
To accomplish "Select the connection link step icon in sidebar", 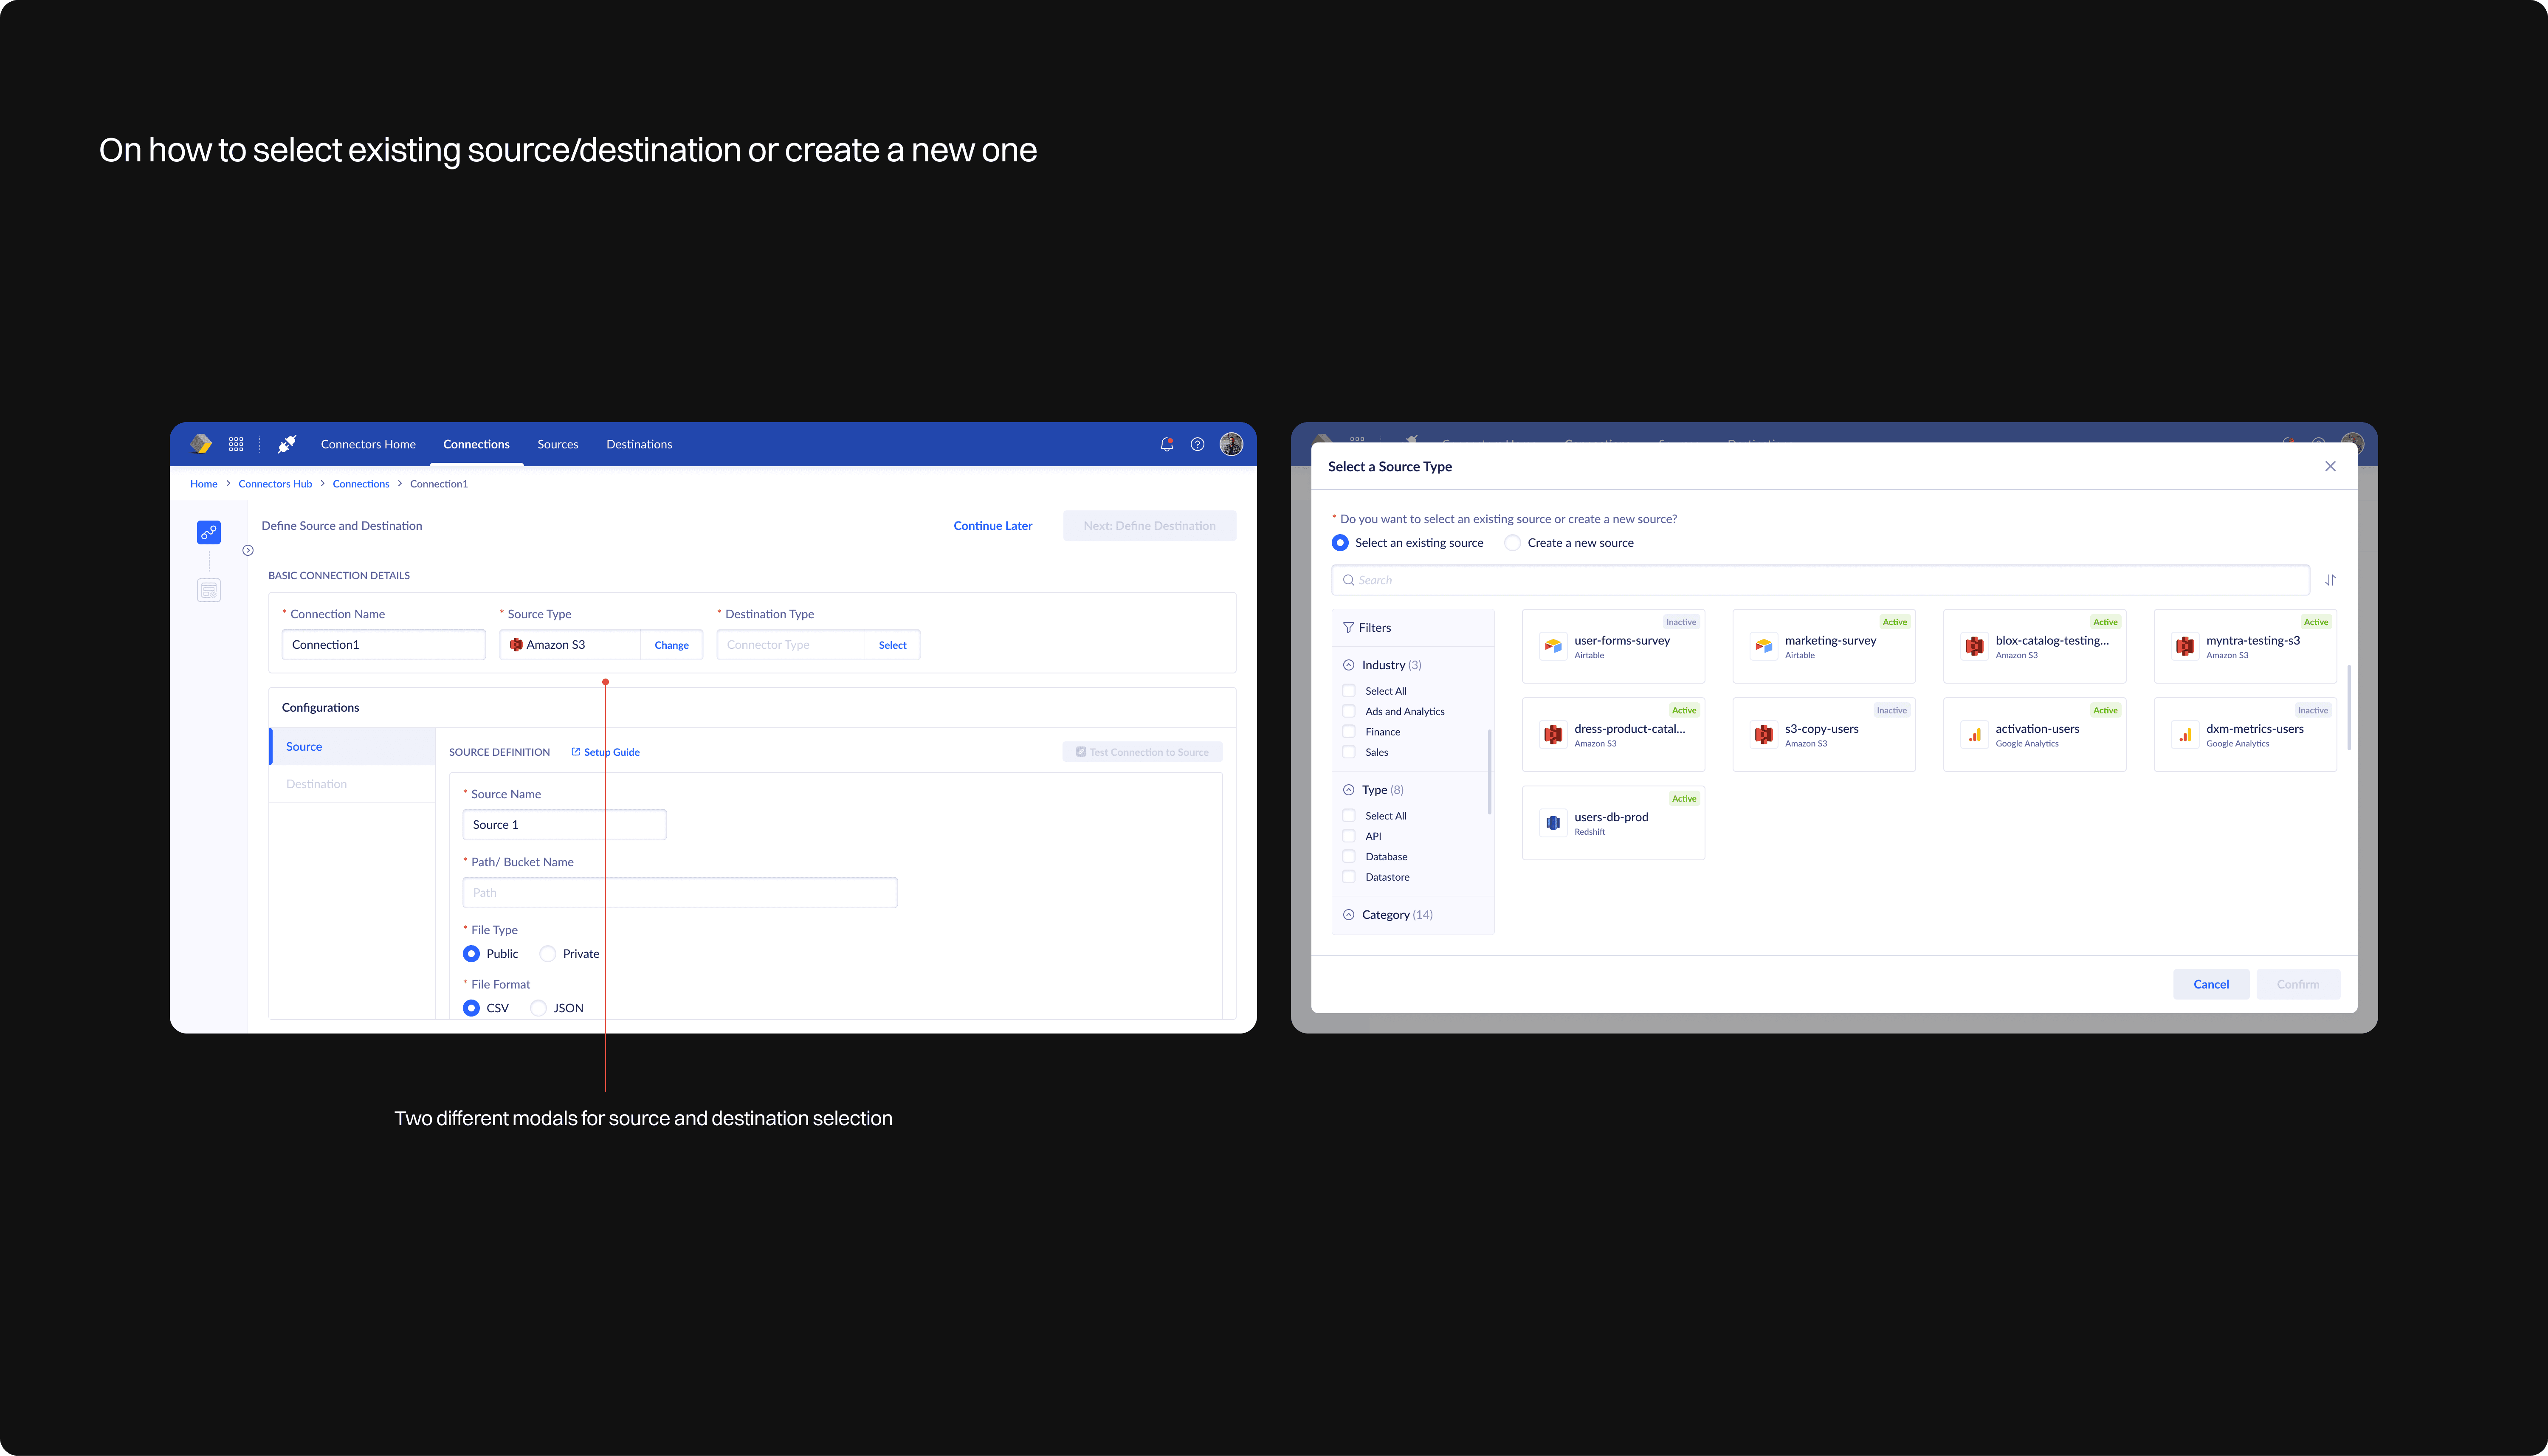I will pyautogui.click(x=209, y=532).
